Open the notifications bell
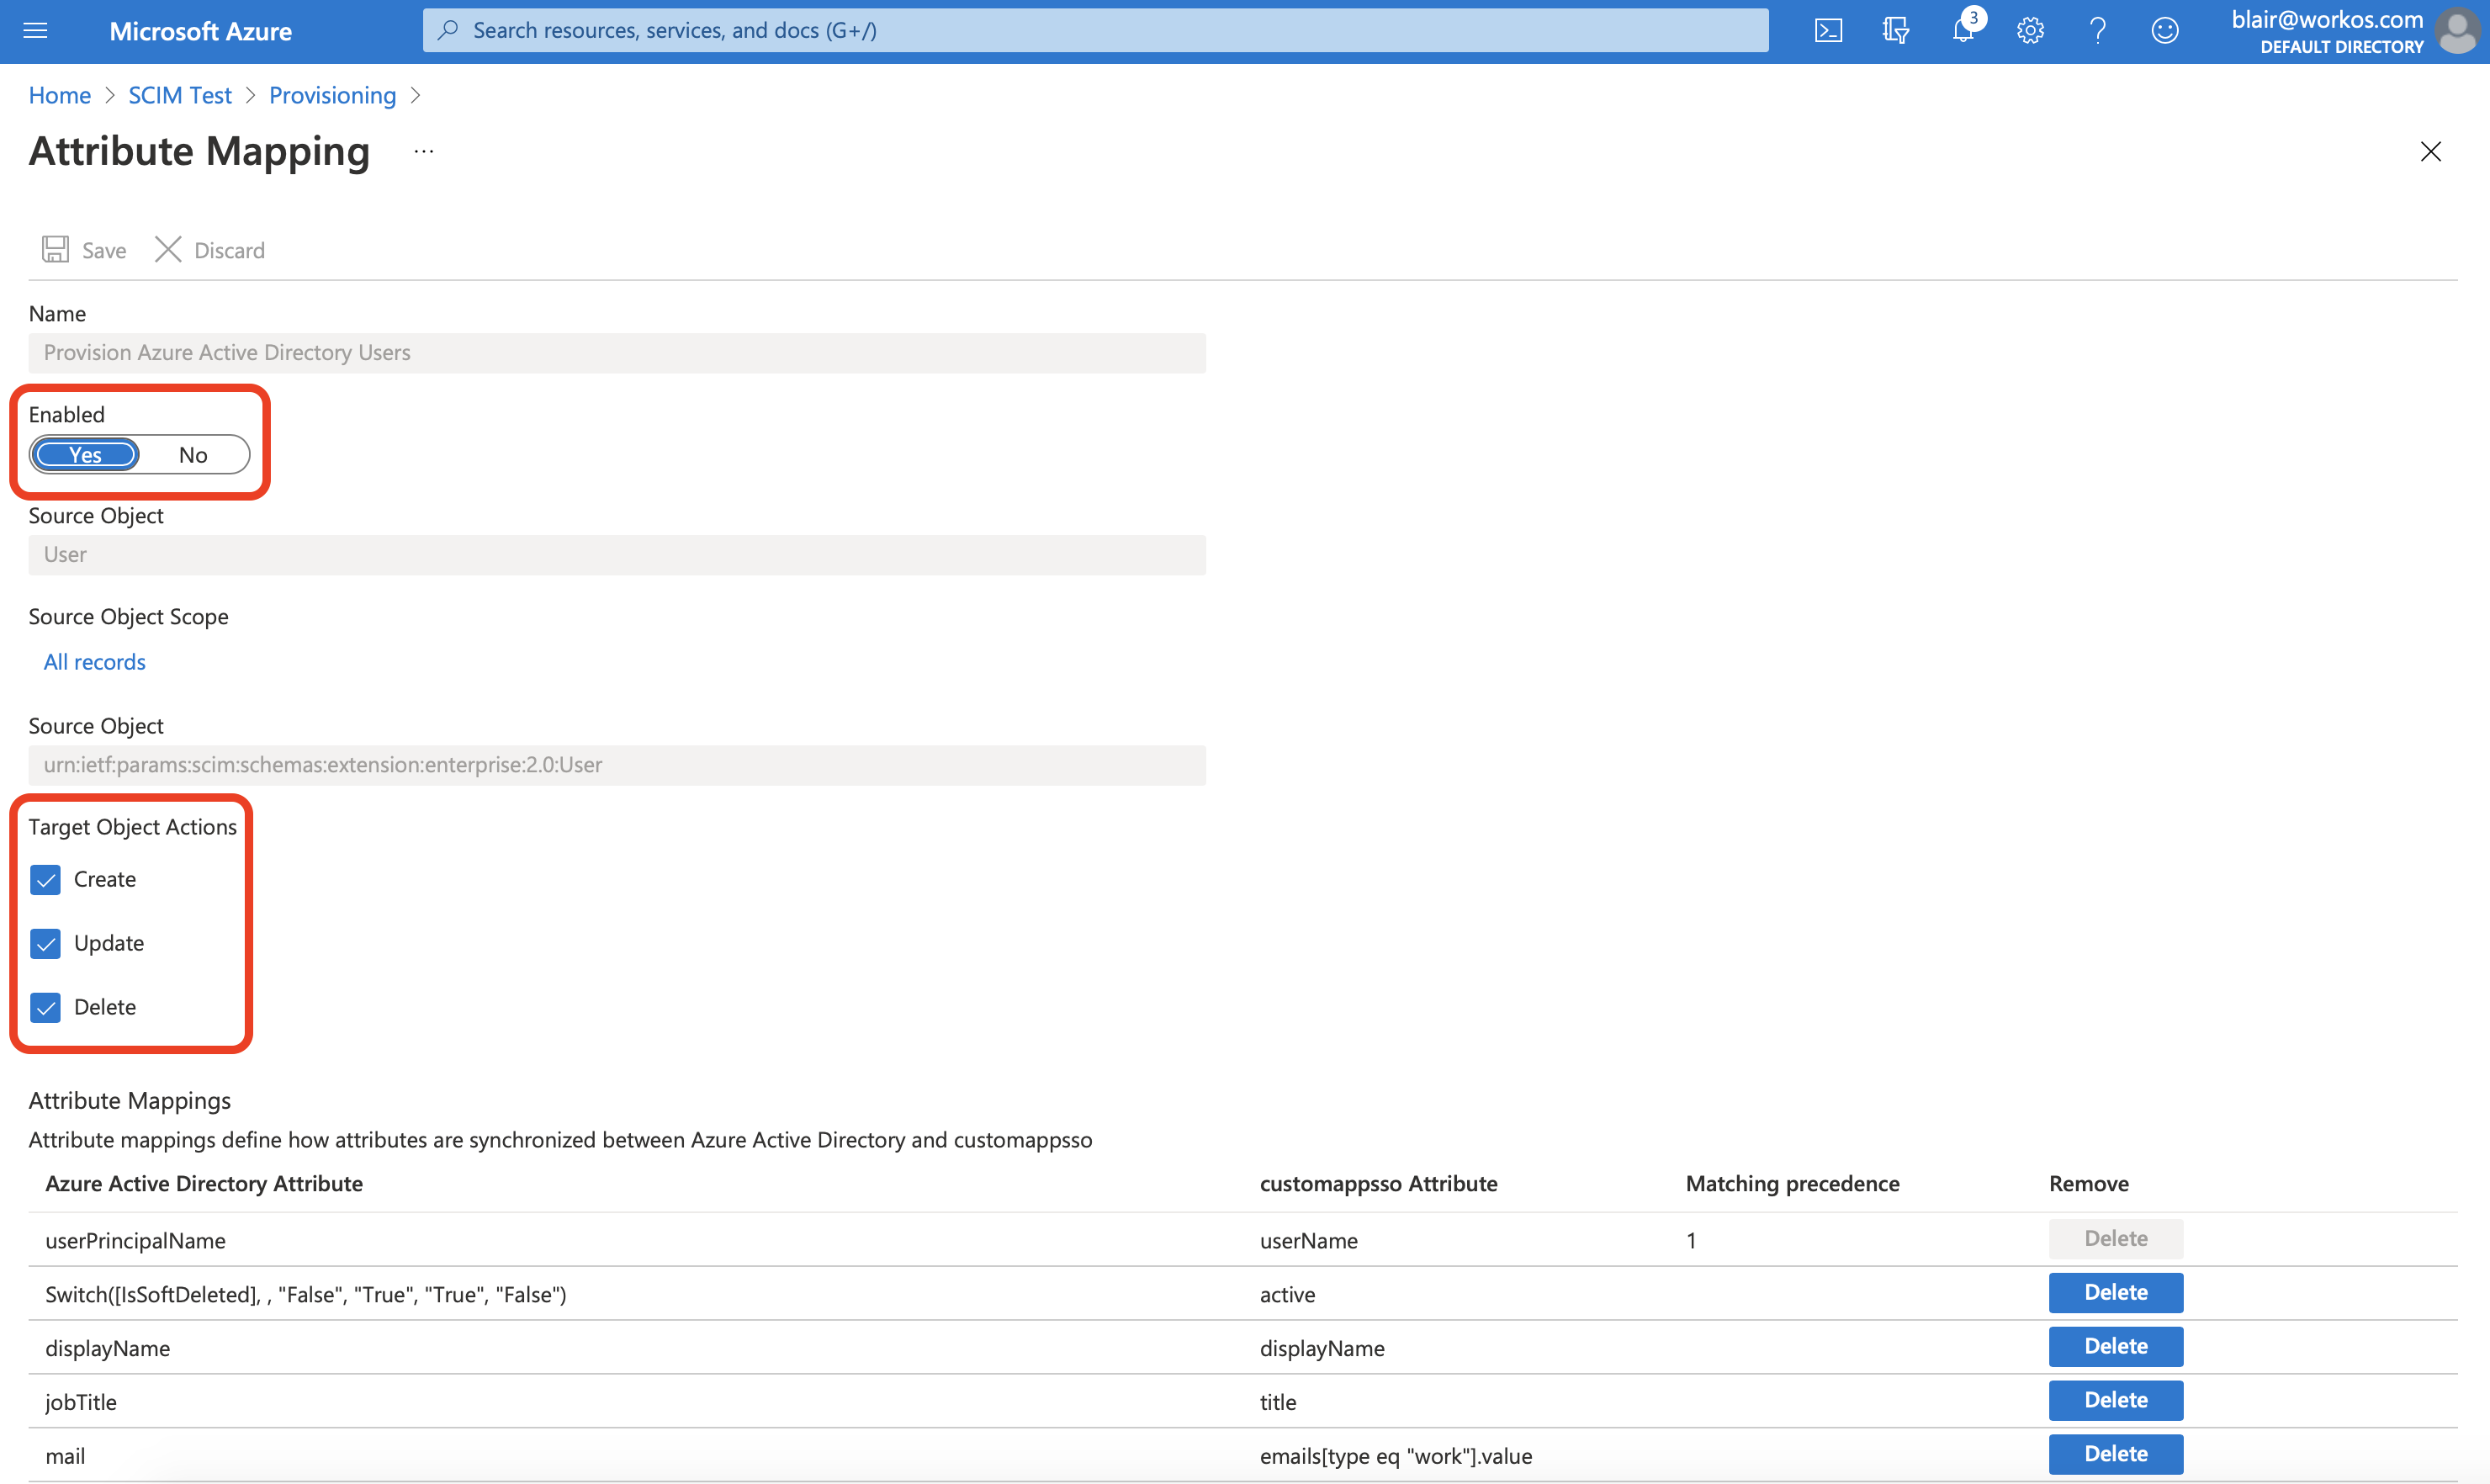 pyautogui.click(x=1964, y=30)
